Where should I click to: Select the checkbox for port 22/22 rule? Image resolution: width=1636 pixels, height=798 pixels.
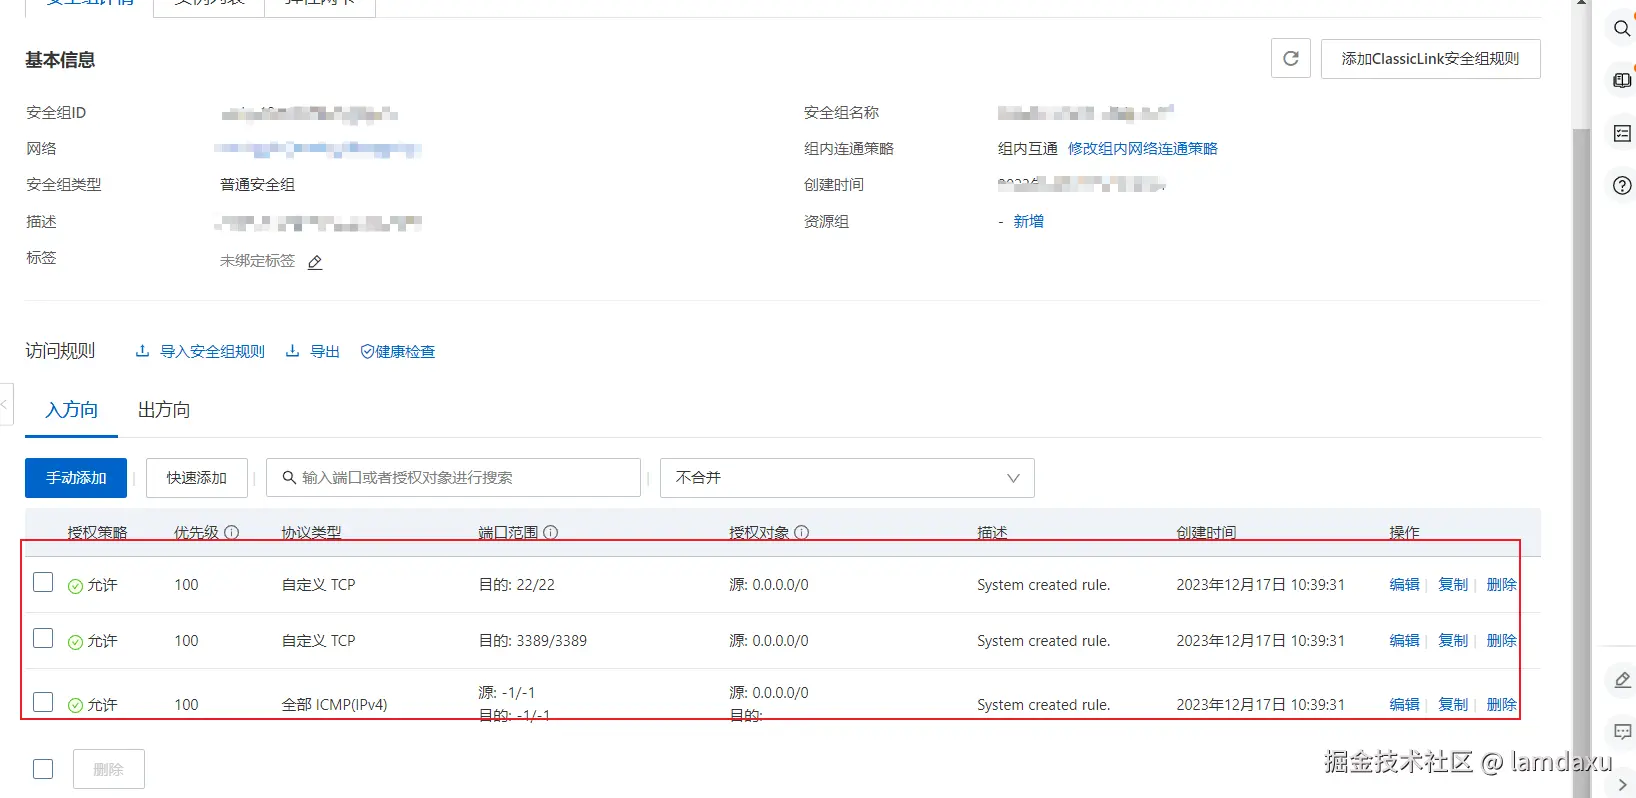[43, 582]
